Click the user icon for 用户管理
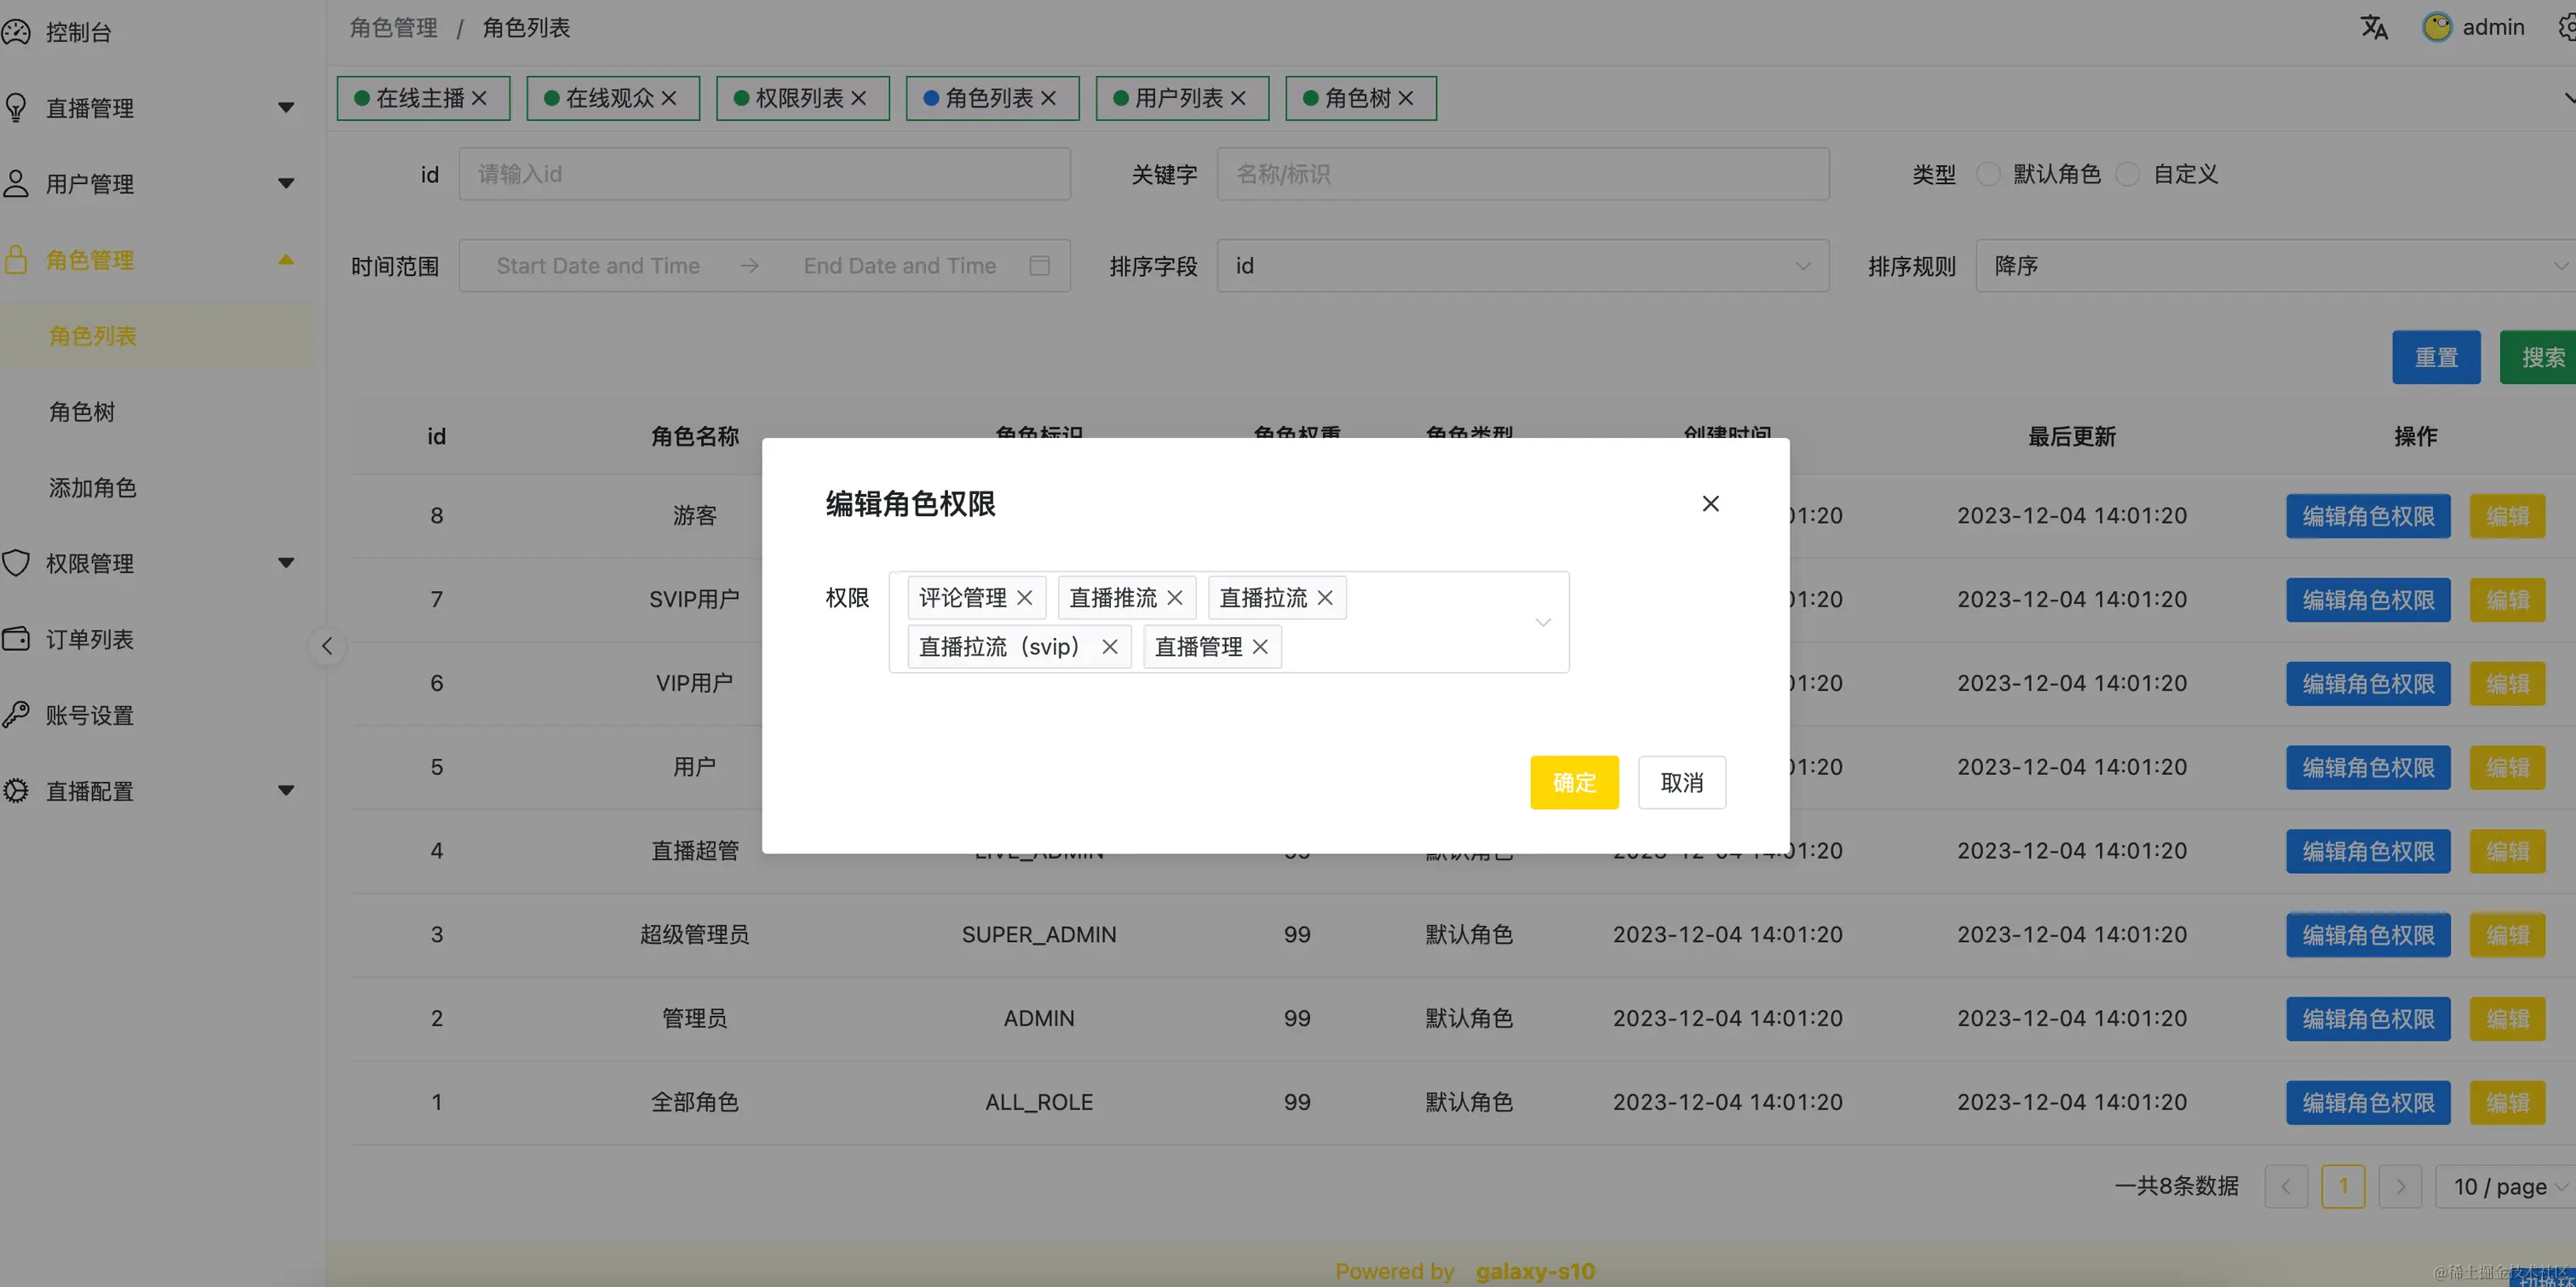The width and height of the screenshot is (2576, 1287). tap(16, 183)
